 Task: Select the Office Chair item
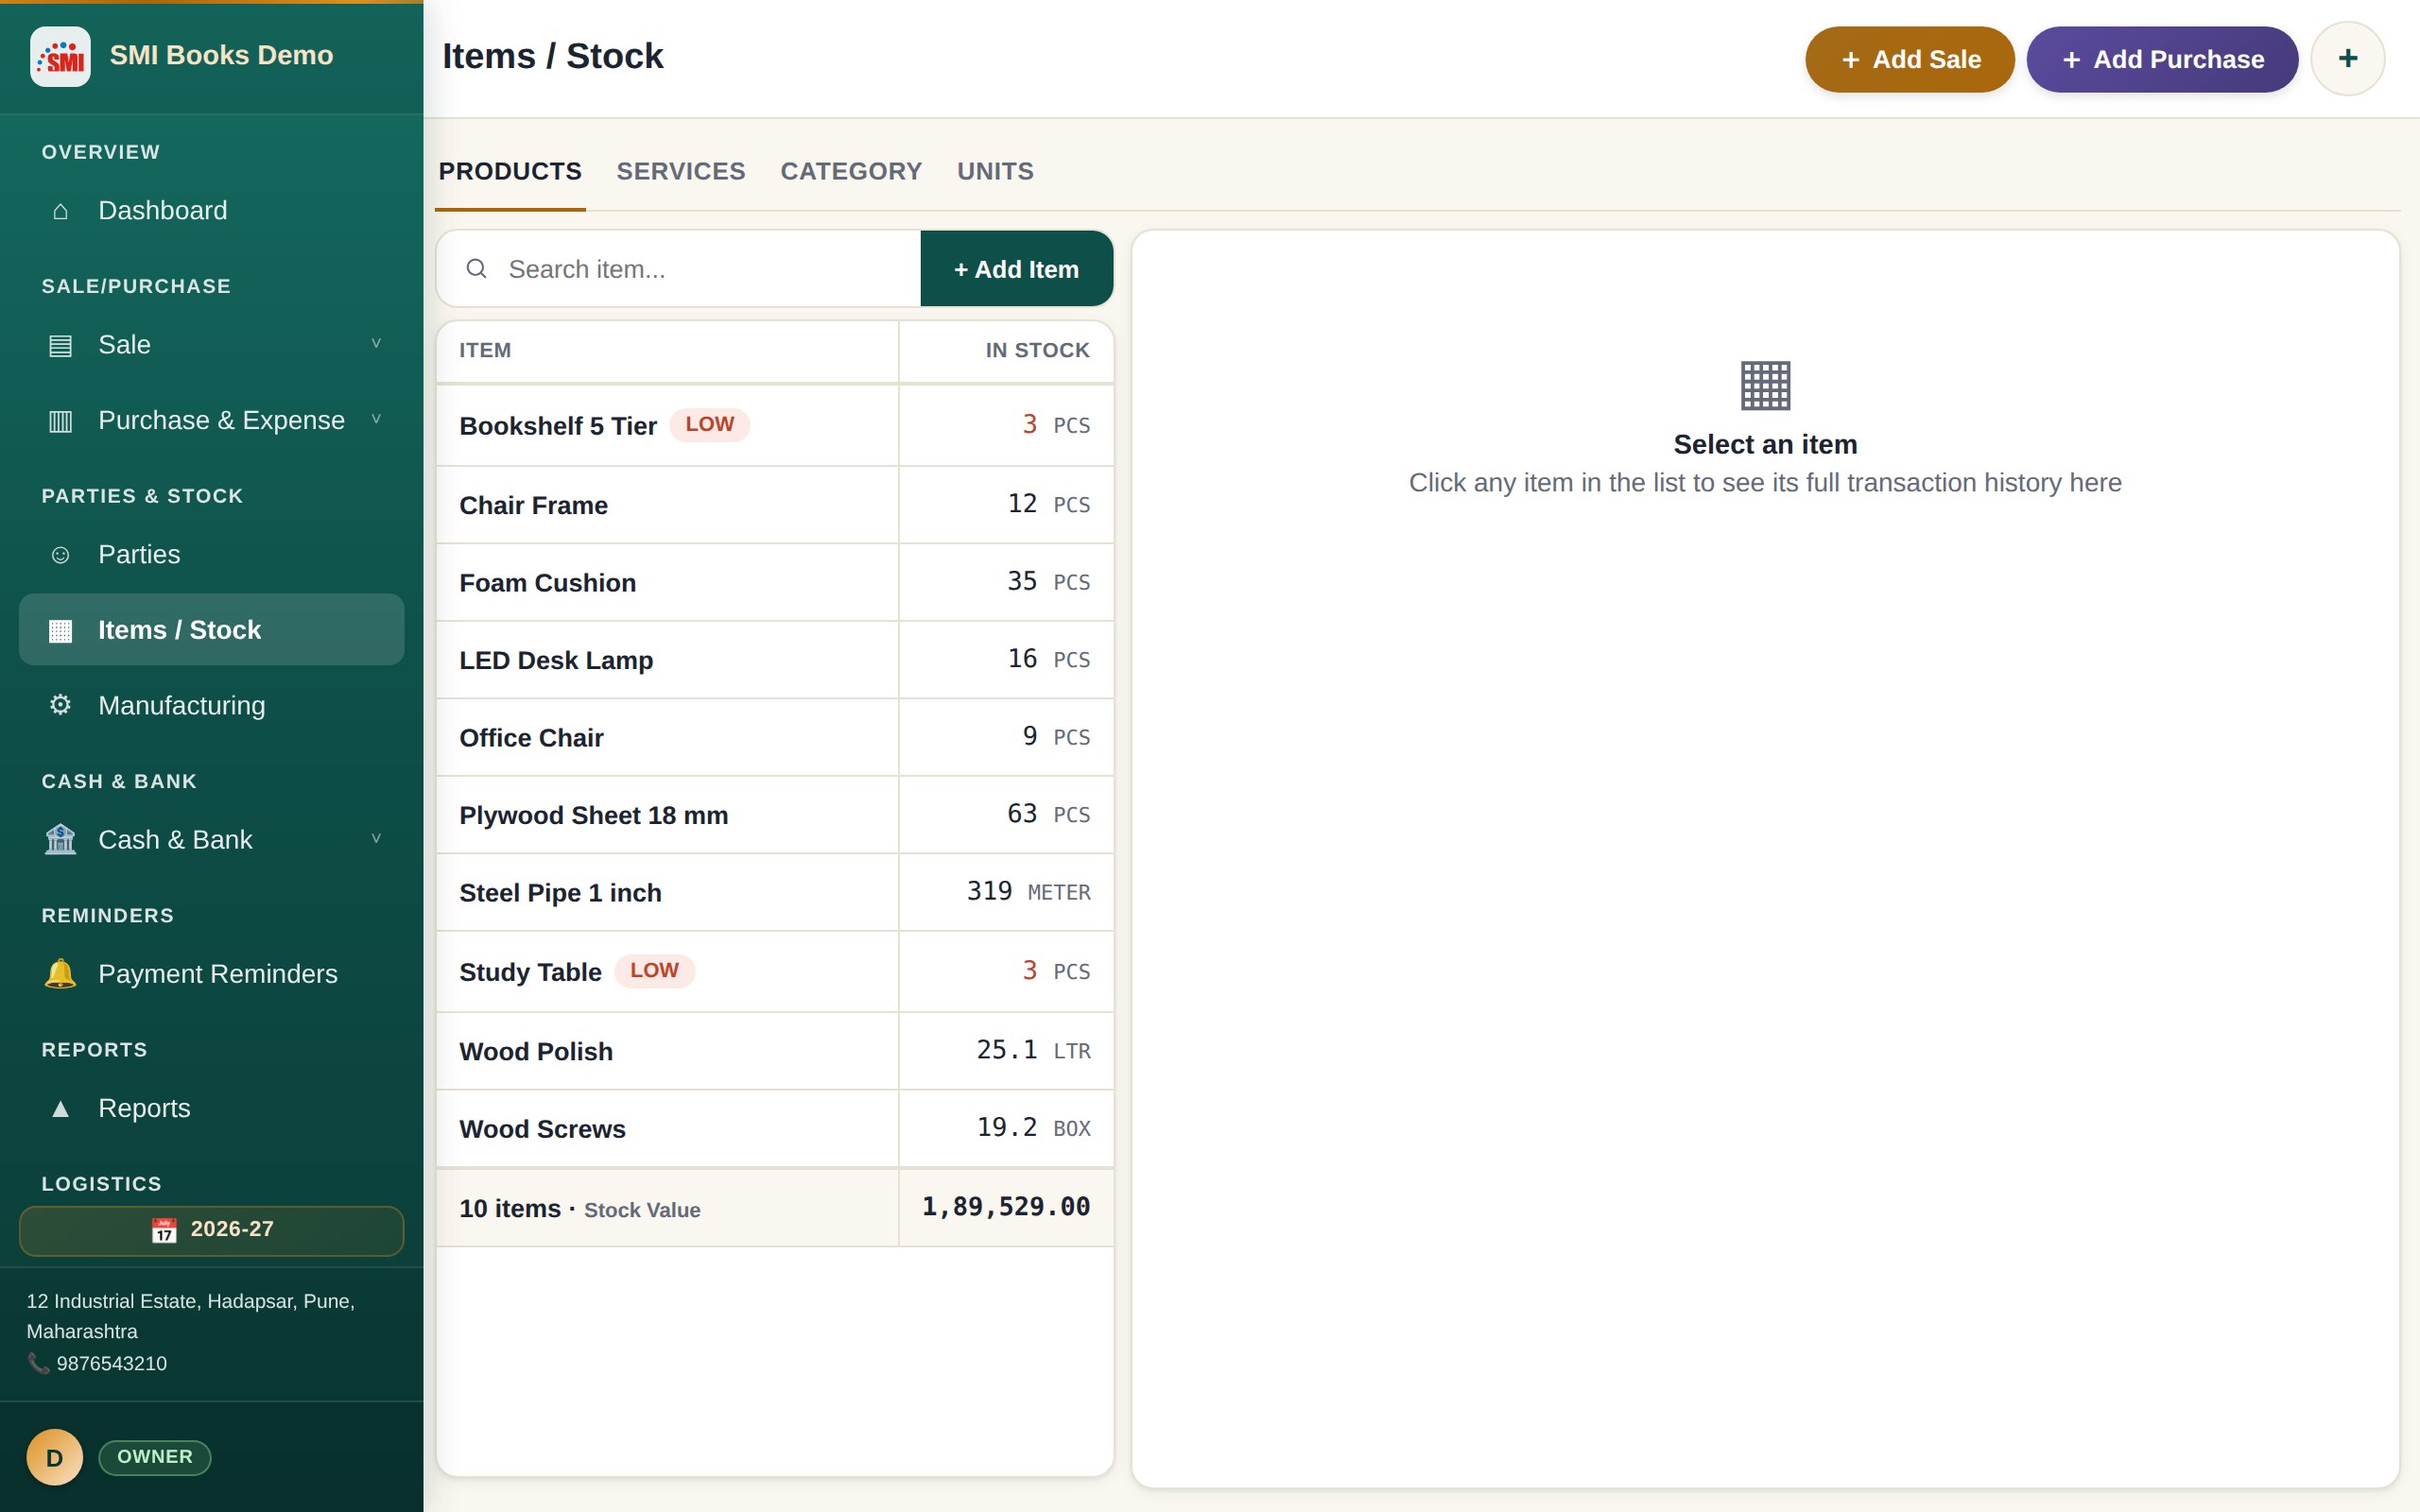tap(775, 738)
